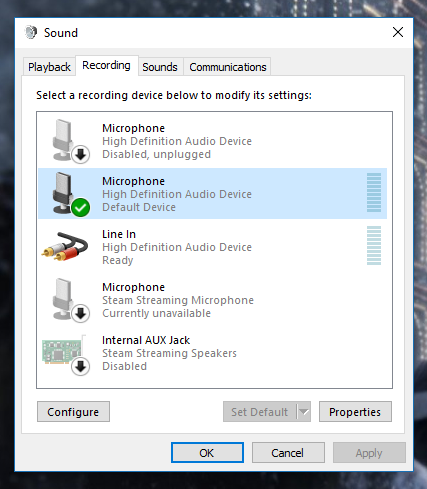The image size is (427, 489).
Task: Click the Configure button
Action: coord(73,412)
